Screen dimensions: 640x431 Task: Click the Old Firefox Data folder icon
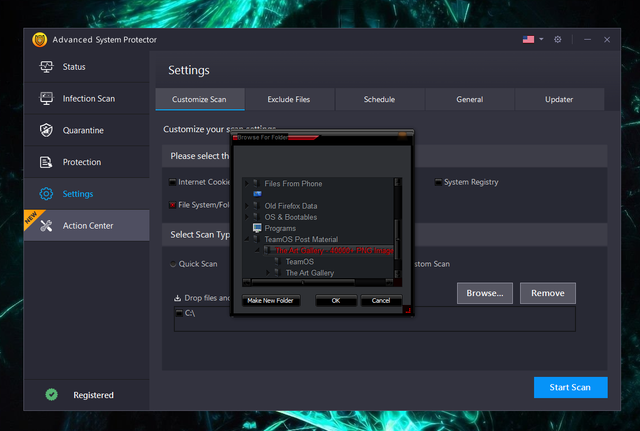pyautogui.click(x=257, y=206)
